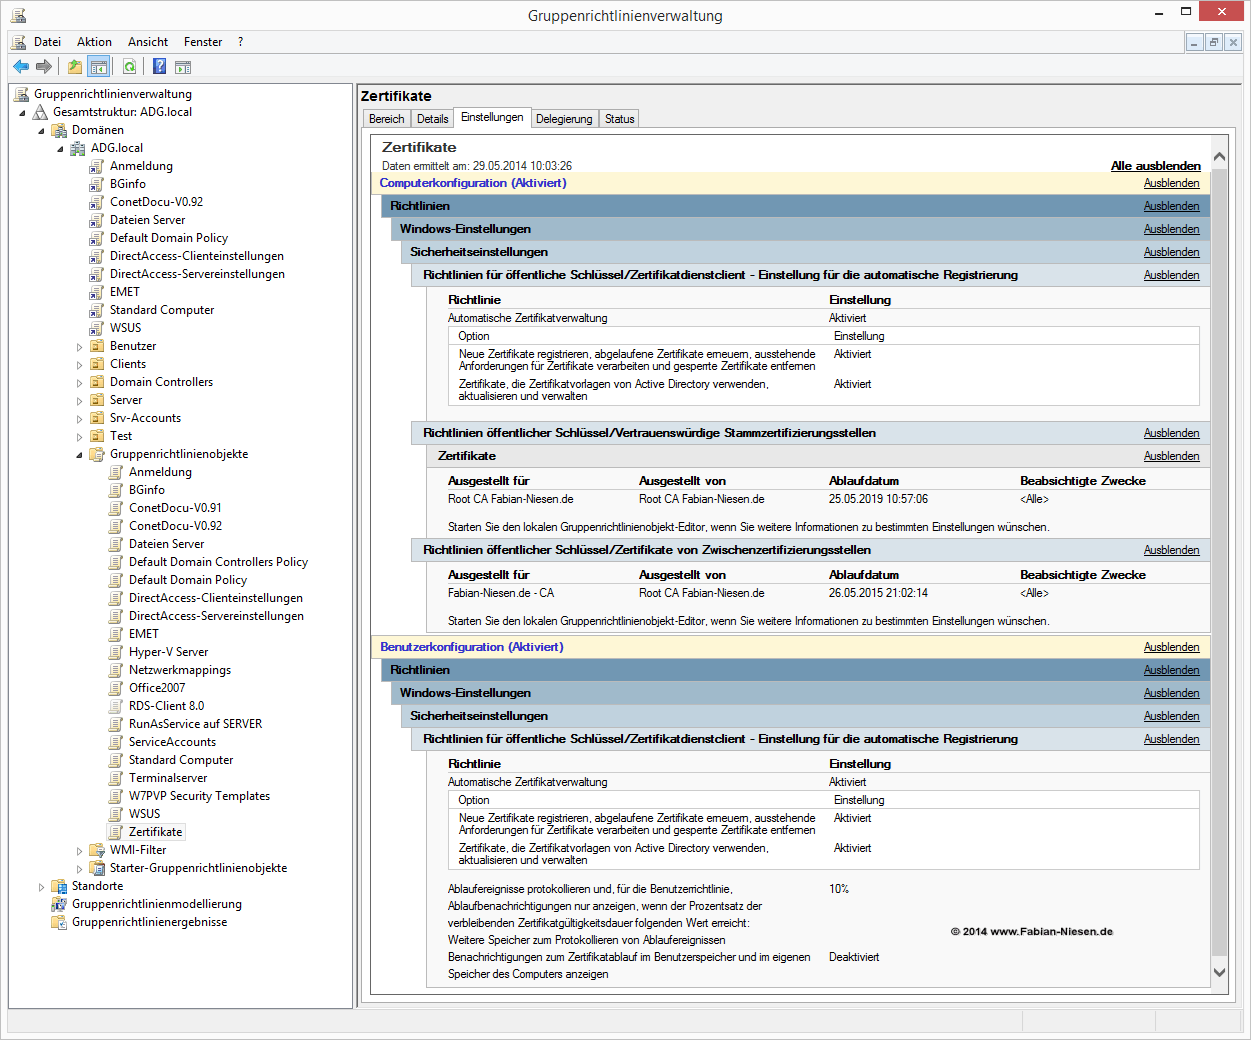Toggle the show/hide console tree toolbar icon

click(x=98, y=67)
